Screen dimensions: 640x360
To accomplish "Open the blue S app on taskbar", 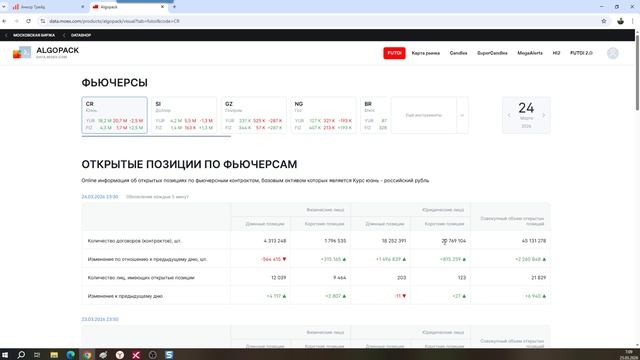I will (x=169, y=355).
